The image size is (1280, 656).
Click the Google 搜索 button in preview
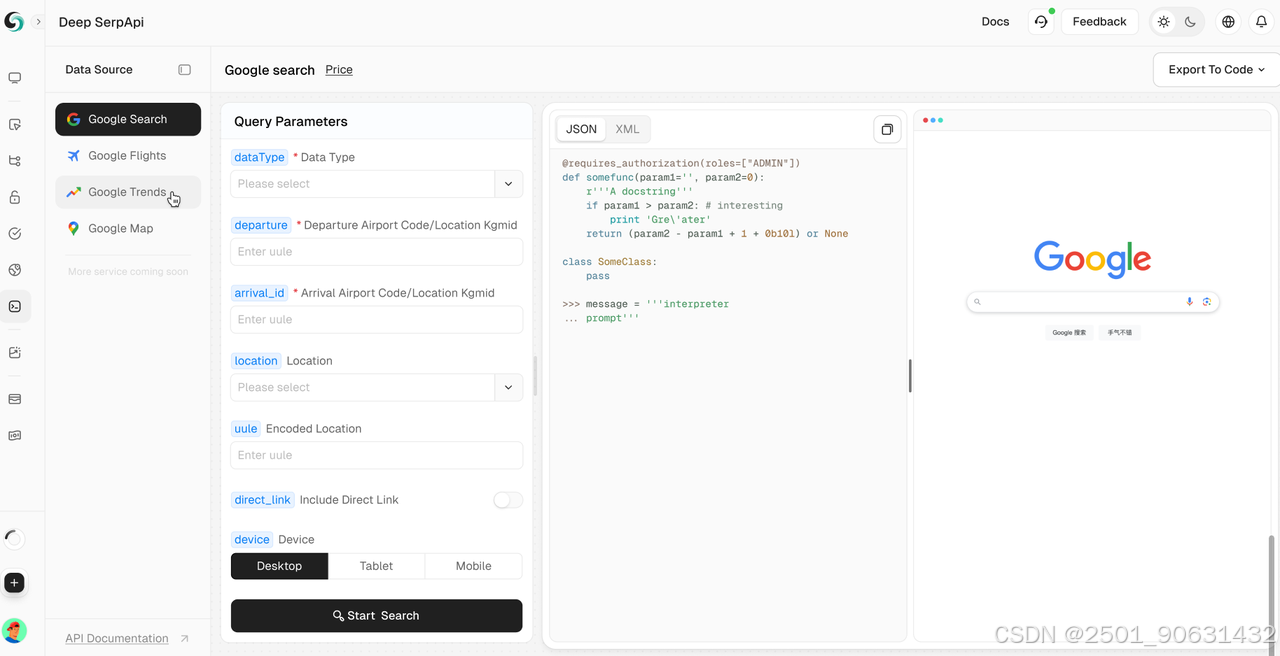click(1069, 333)
